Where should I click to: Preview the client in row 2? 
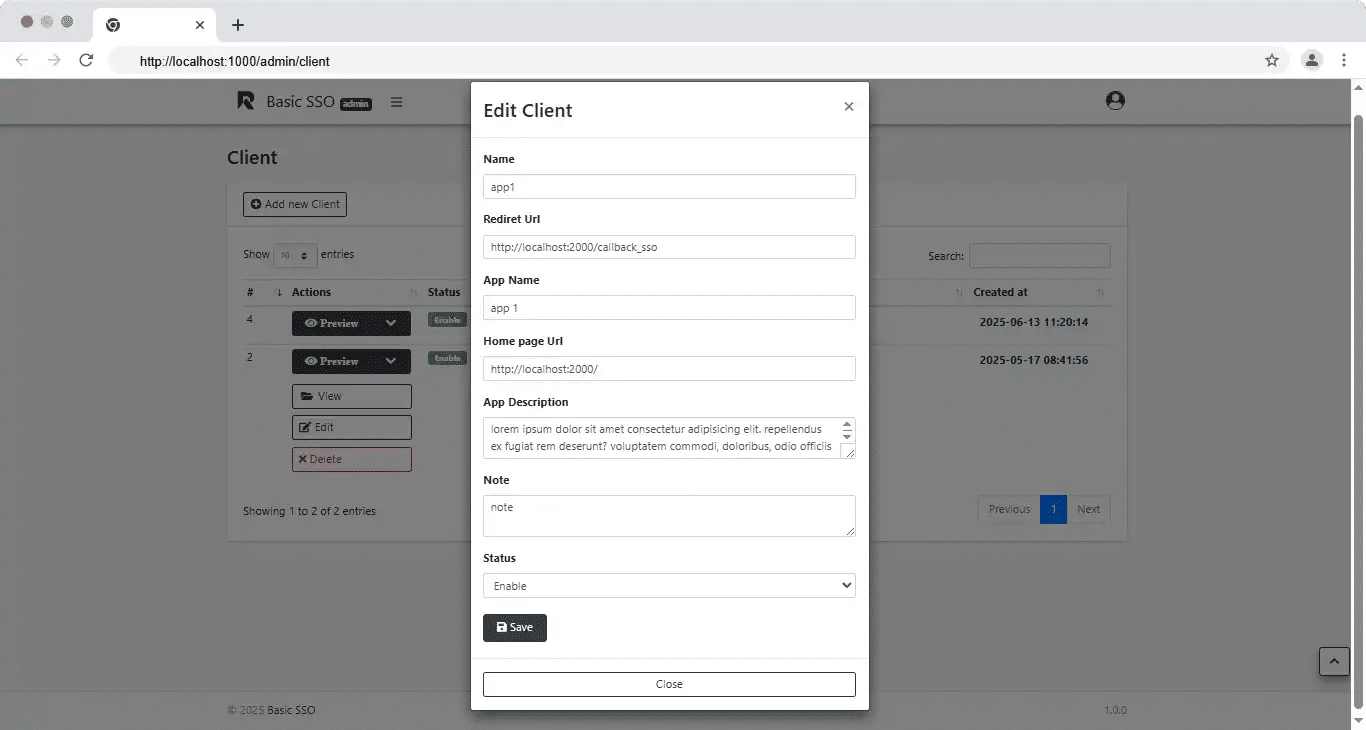tap(331, 361)
